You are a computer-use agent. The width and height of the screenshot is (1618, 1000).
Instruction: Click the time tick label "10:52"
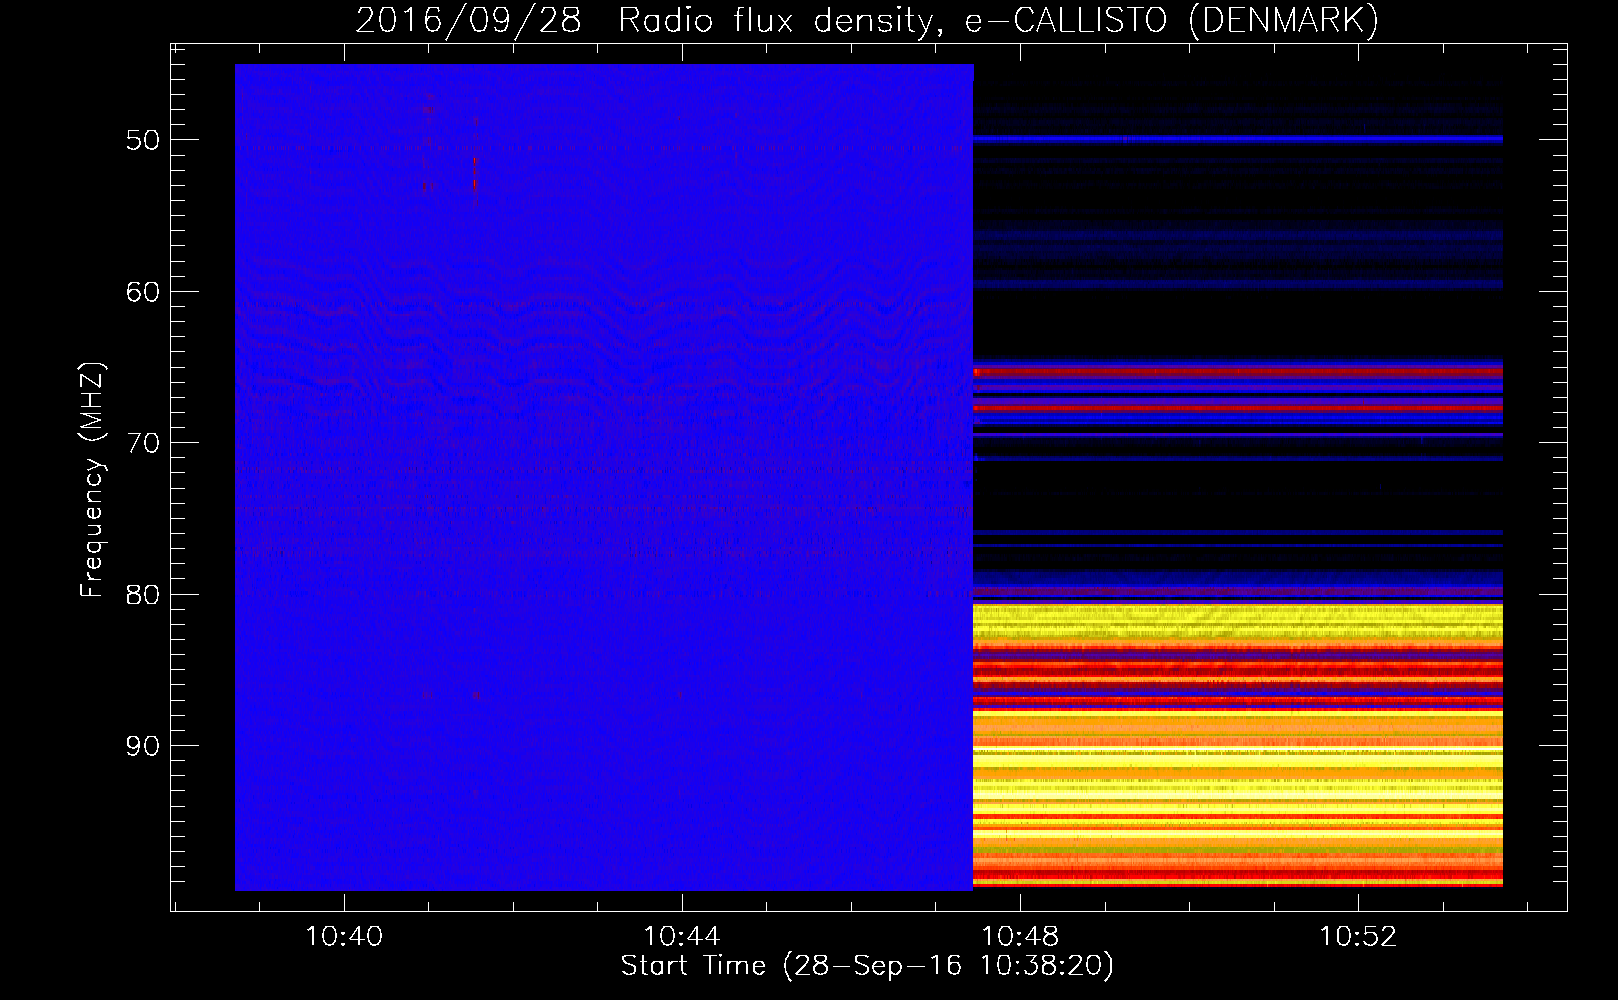pos(1358,936)
